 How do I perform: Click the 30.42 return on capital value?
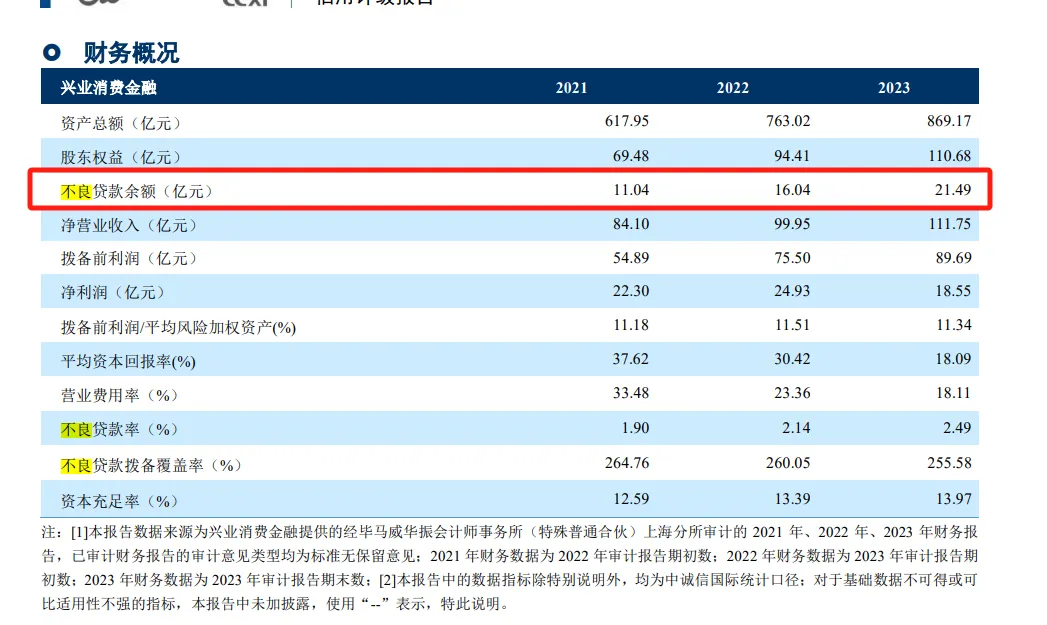(792, 359)
